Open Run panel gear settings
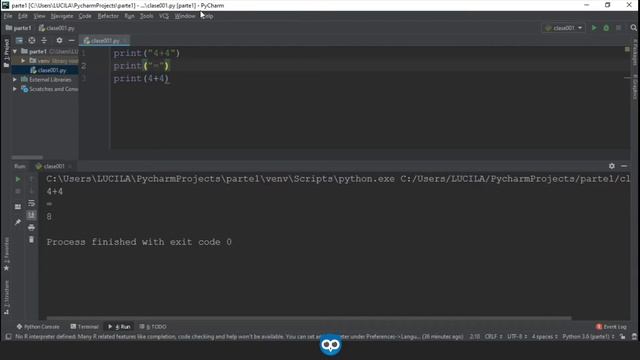The width and height of the screenshot is (640, 360). tap(611, 166)
